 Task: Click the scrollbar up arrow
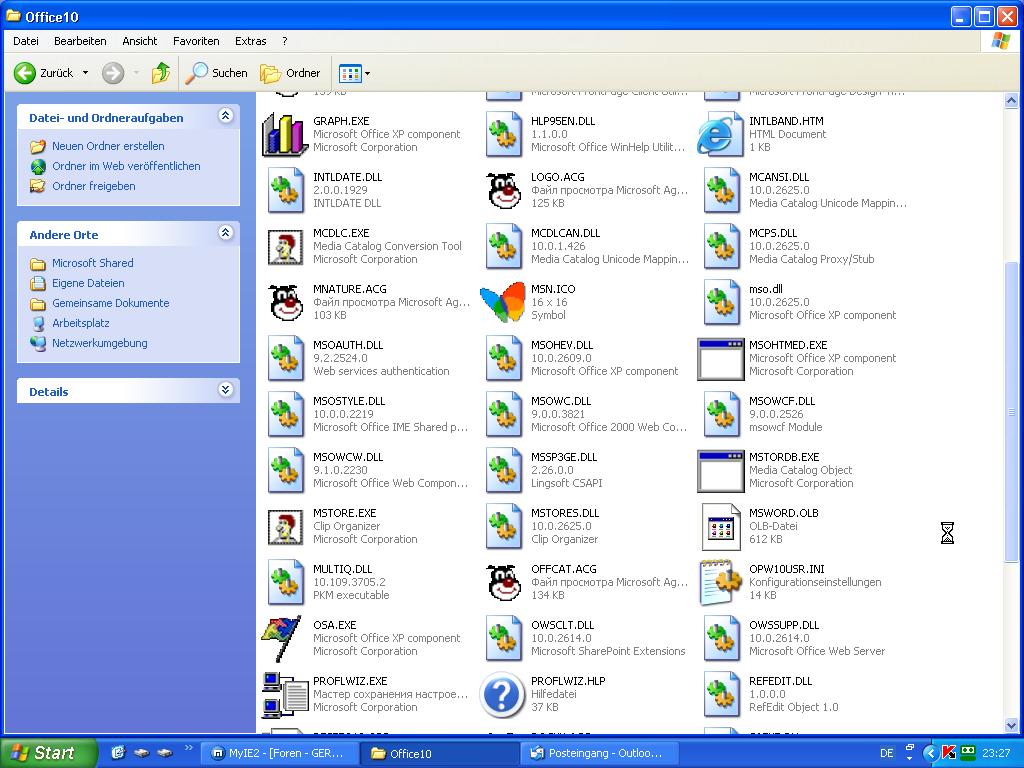[x=1012, y=101]
